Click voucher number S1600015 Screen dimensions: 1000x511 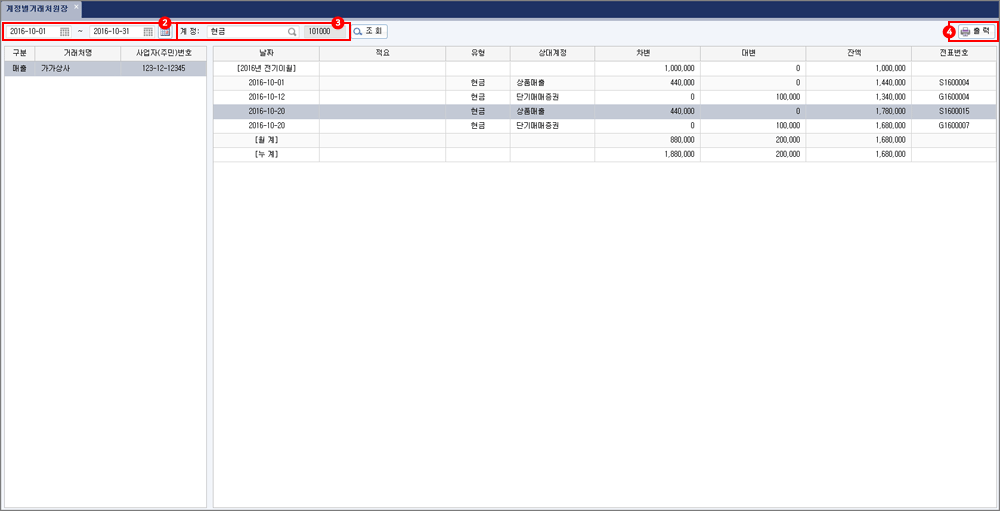tap(953, 112)
